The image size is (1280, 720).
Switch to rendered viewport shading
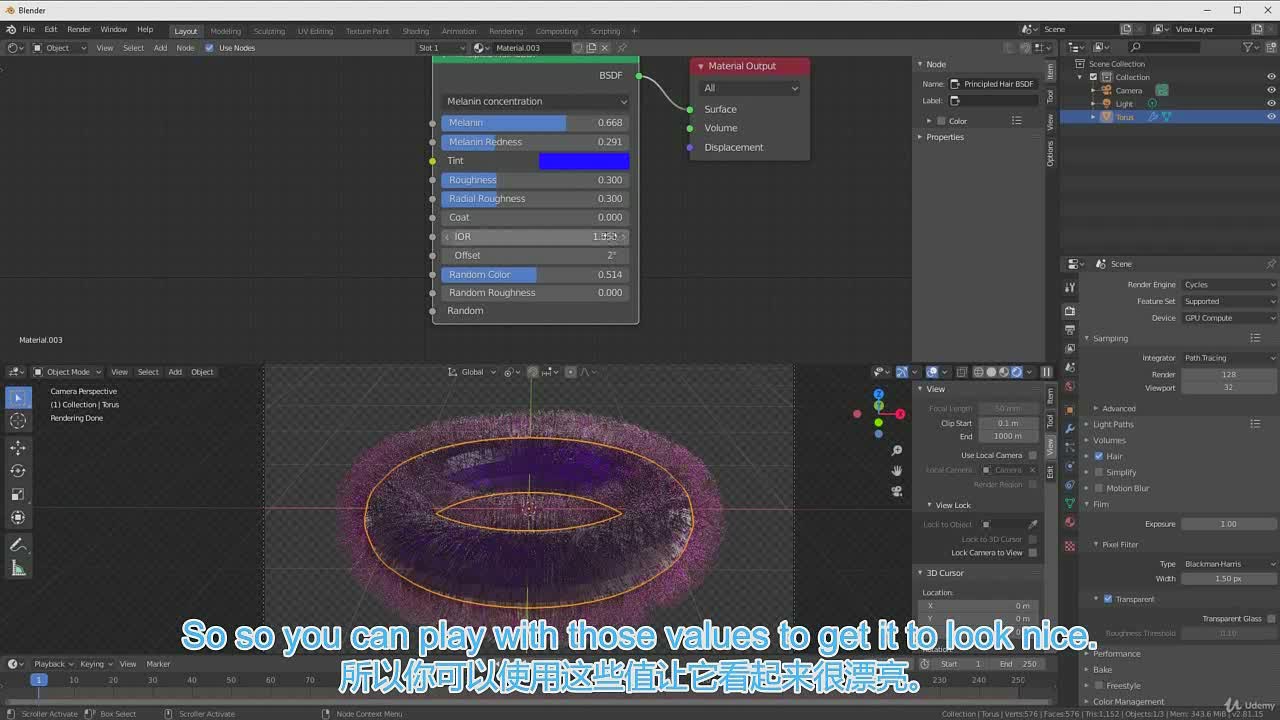tap(1017, 372)
